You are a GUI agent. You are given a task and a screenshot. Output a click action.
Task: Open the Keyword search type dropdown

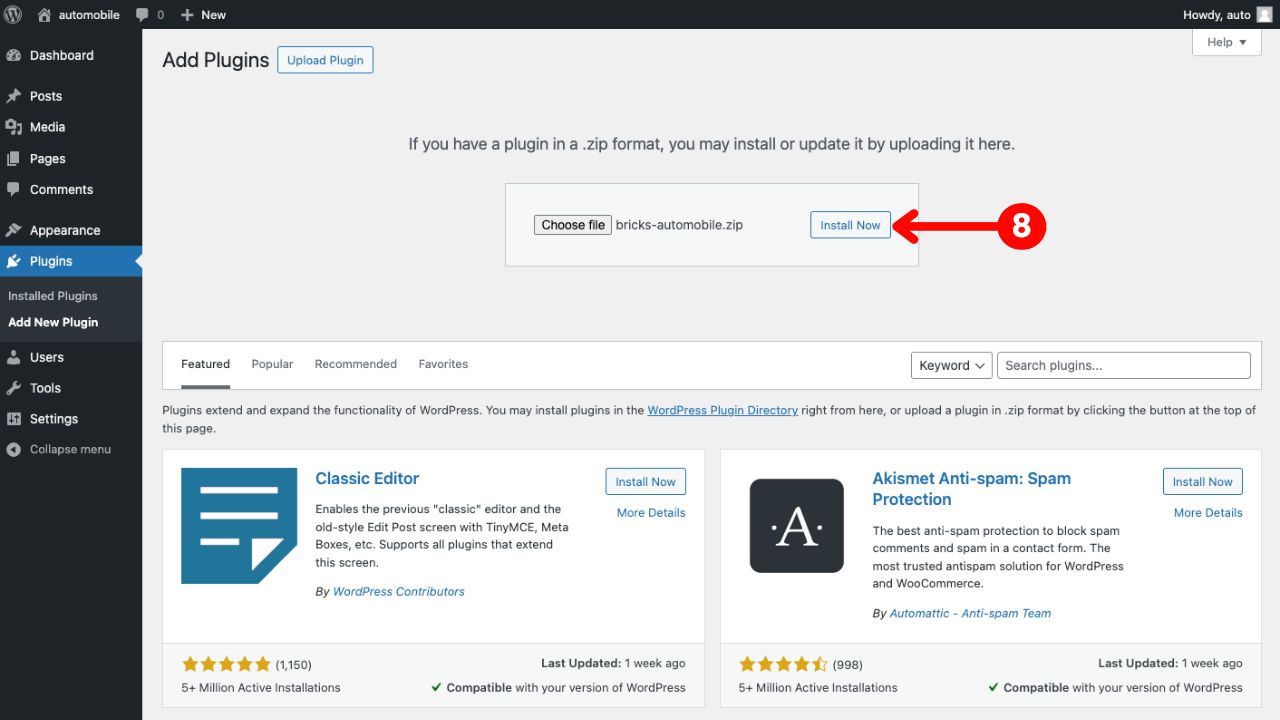pos(951,365)
